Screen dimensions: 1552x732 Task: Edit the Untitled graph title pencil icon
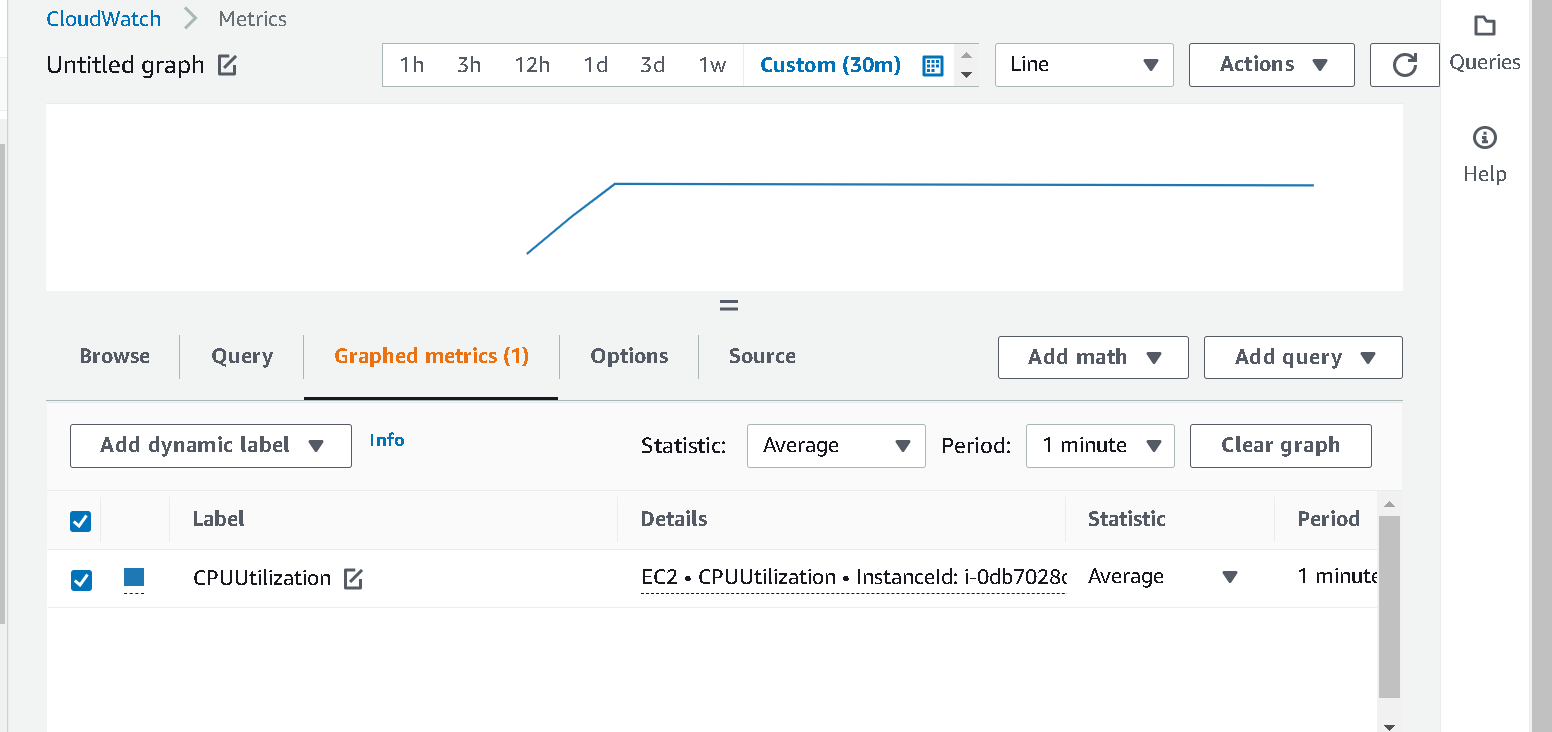click(x=228, y=65)
